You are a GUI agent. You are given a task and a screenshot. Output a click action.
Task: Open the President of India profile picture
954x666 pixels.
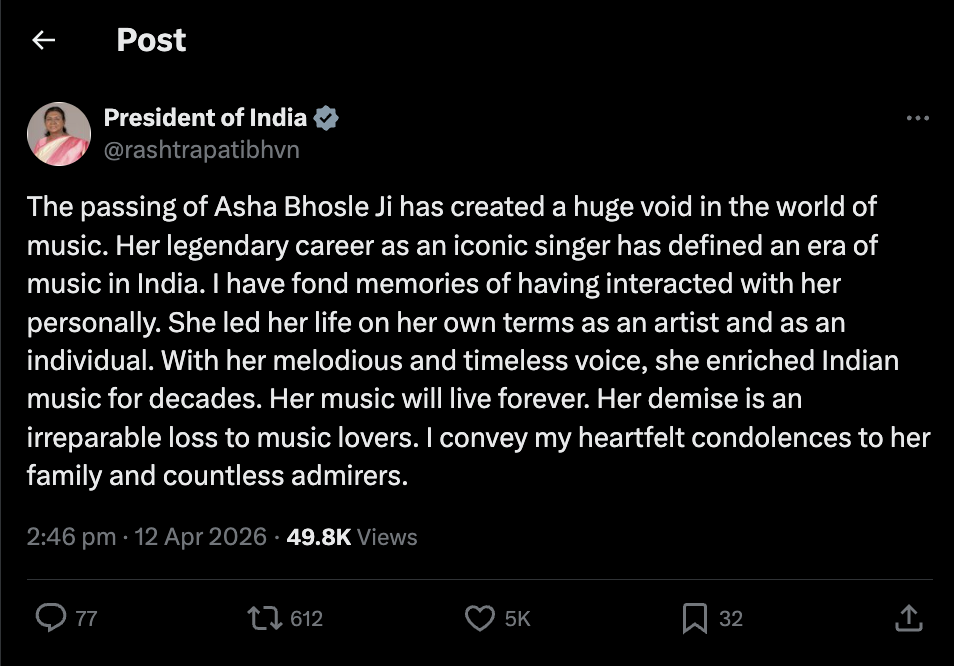(58, 133)
